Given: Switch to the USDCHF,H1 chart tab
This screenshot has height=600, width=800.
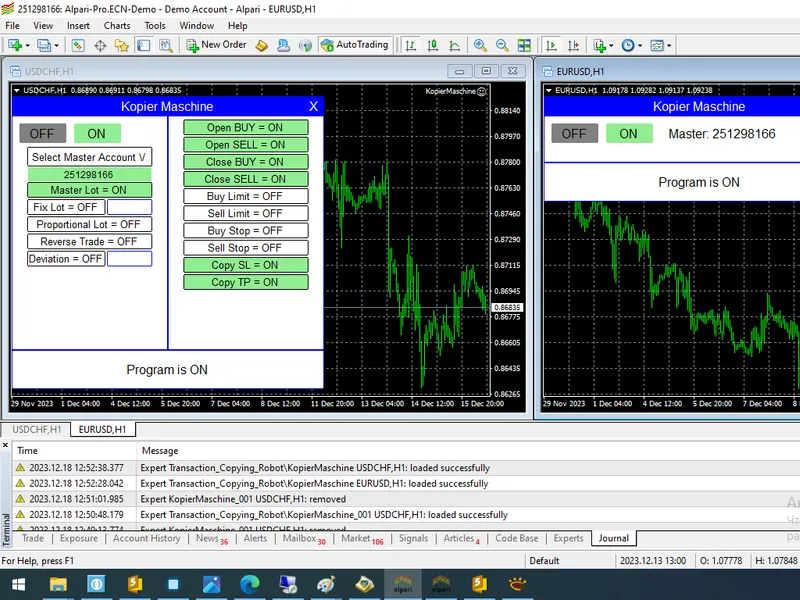Looking at the screenshot, I should tap(37, 430).
